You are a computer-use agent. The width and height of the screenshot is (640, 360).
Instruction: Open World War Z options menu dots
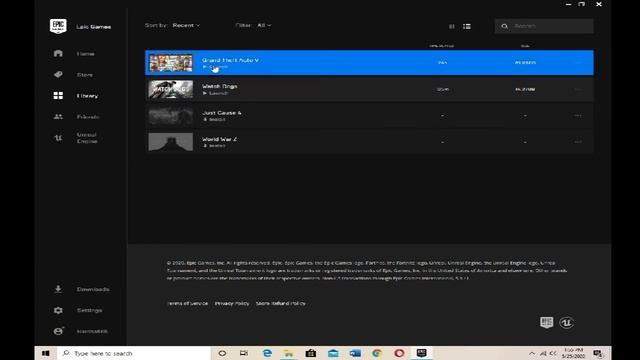click(x=578, y=142)
